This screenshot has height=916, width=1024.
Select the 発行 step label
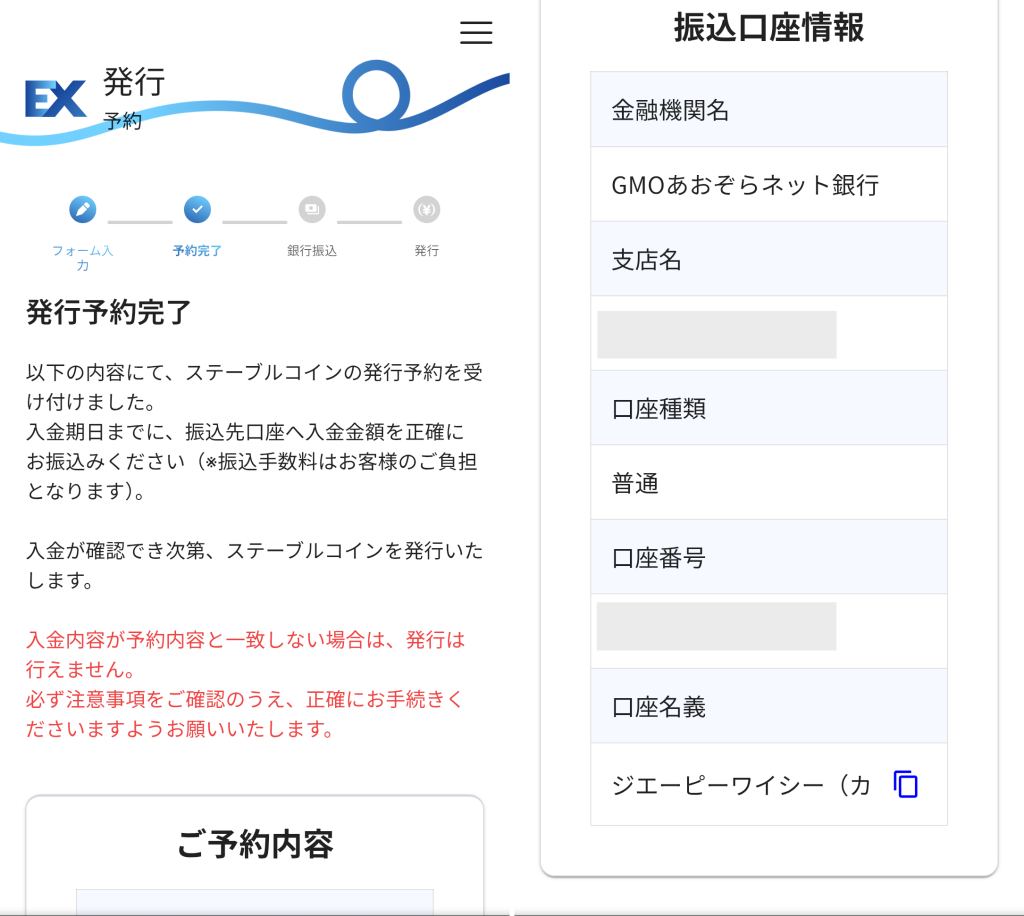coord(427,251)
